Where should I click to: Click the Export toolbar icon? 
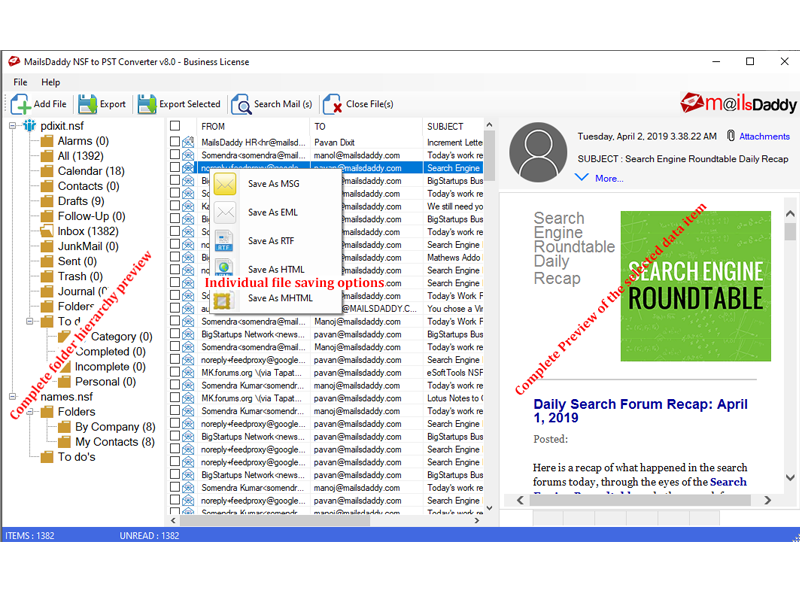coord(87,104)
